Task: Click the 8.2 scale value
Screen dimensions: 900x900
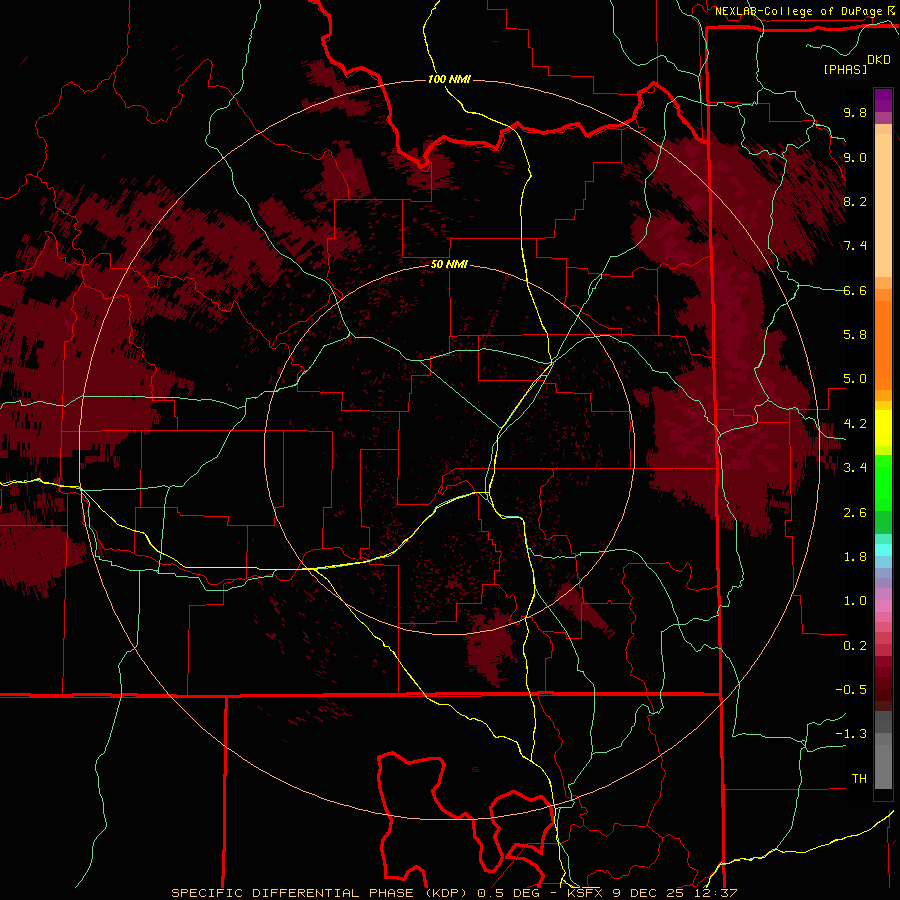Action: click(855, 201)
